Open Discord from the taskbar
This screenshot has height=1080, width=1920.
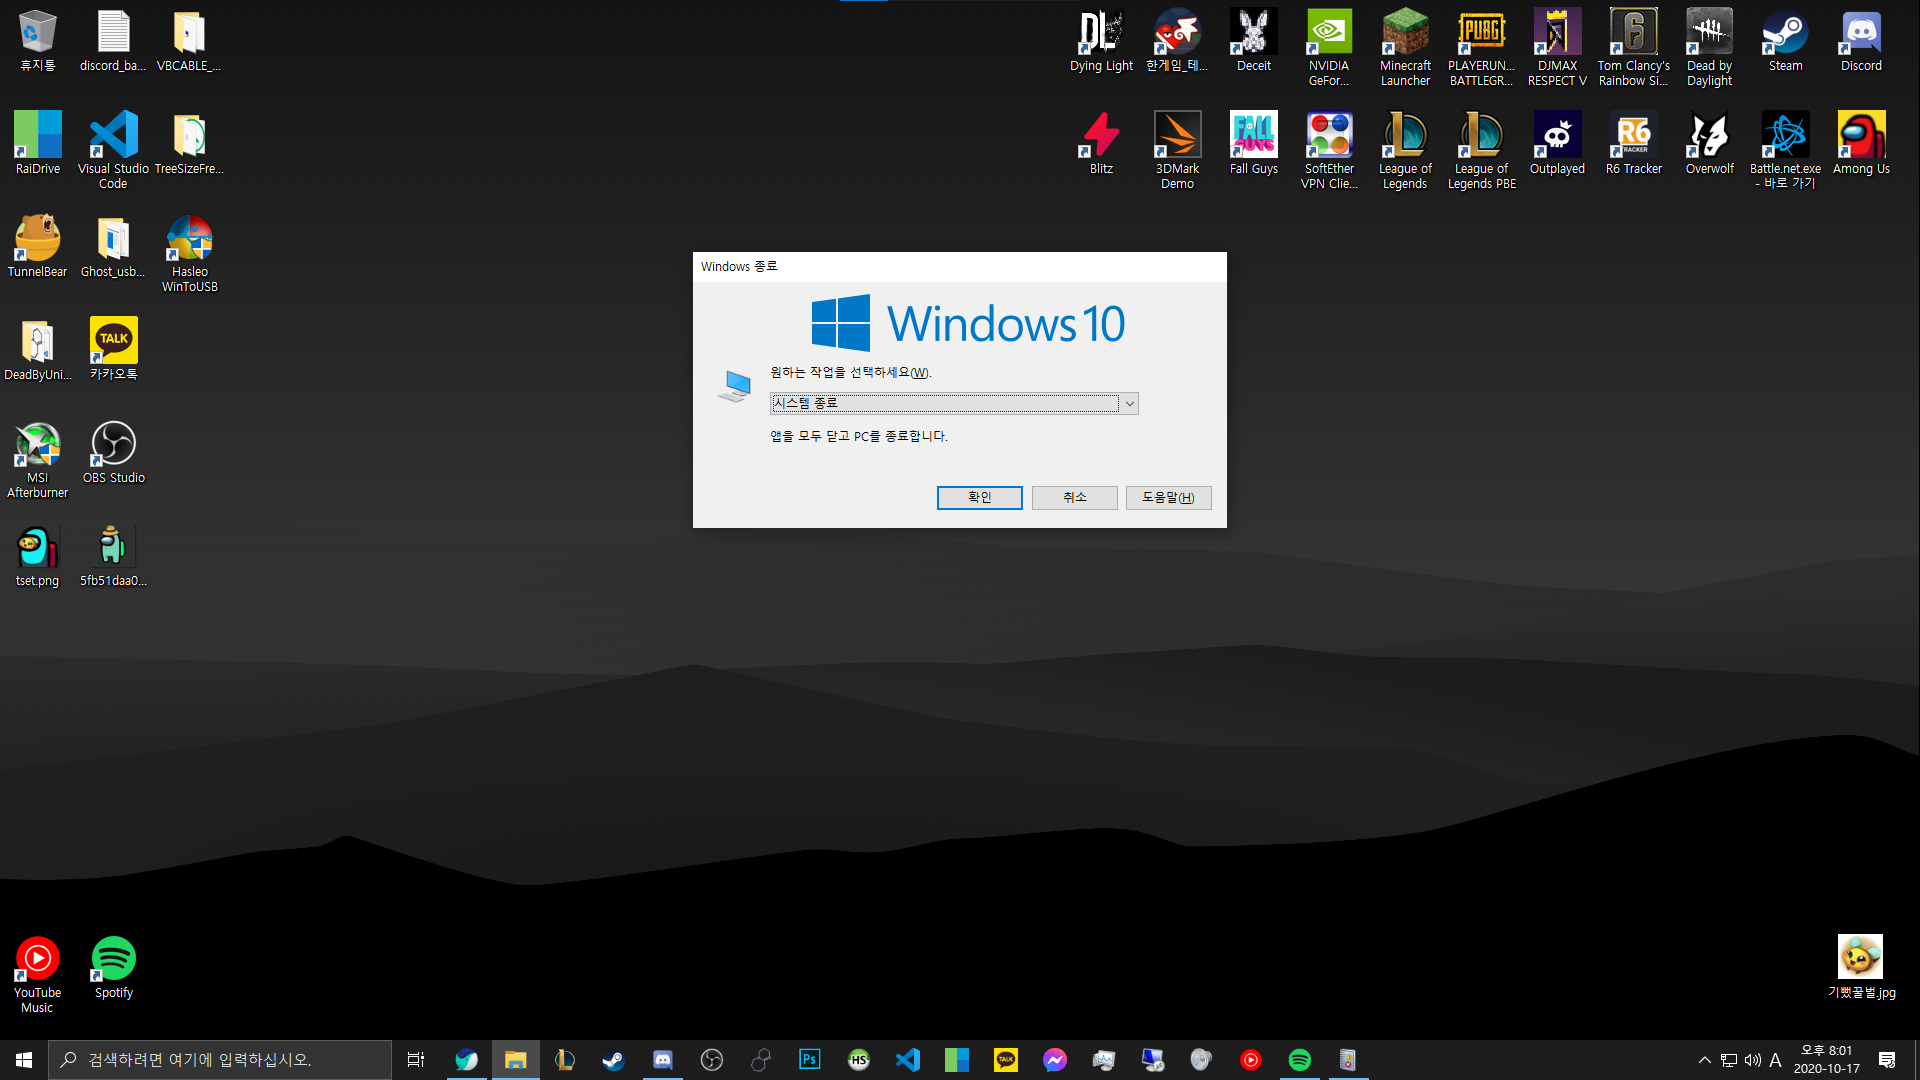[662, 1060]
